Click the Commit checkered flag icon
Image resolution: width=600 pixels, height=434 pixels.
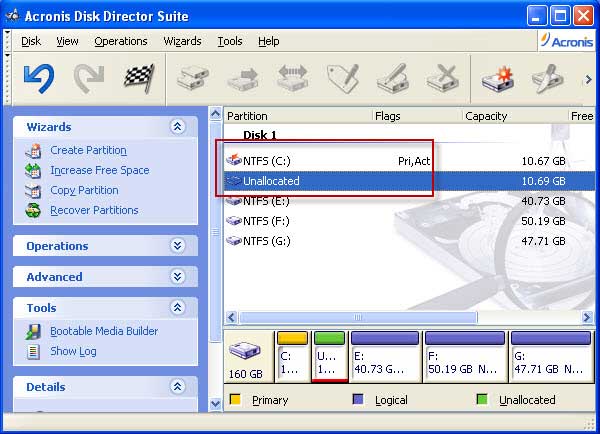pos(139,78)
